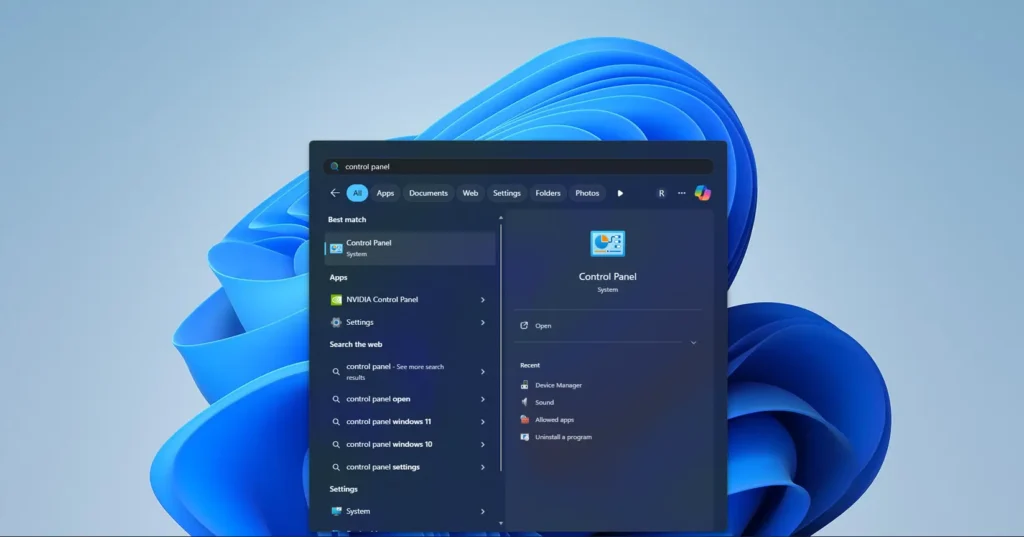Select the 'control panel settings' suggestion
Screen dimensions: 1024x537
point(410,467)
